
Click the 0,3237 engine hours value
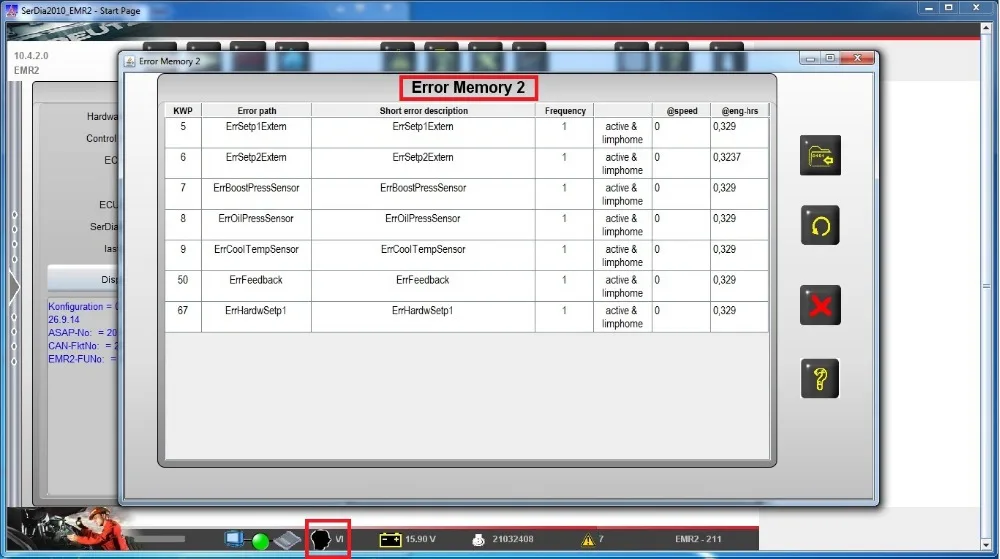pyautogui.click(x=727, y=157)
